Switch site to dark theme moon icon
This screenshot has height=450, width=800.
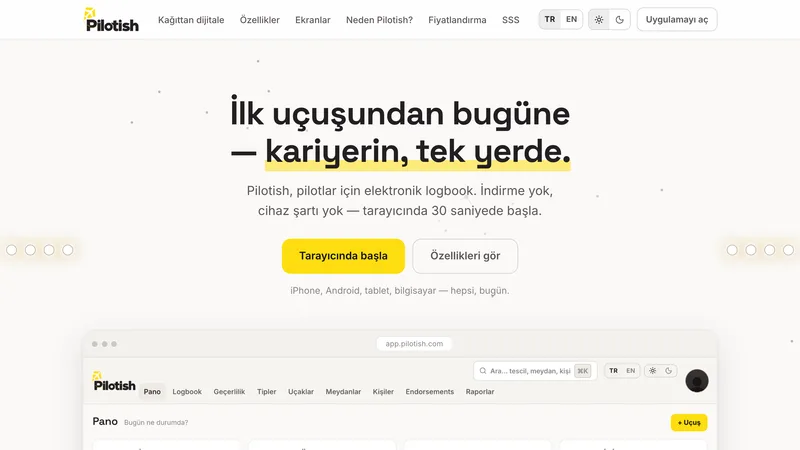tap(619, 20)
